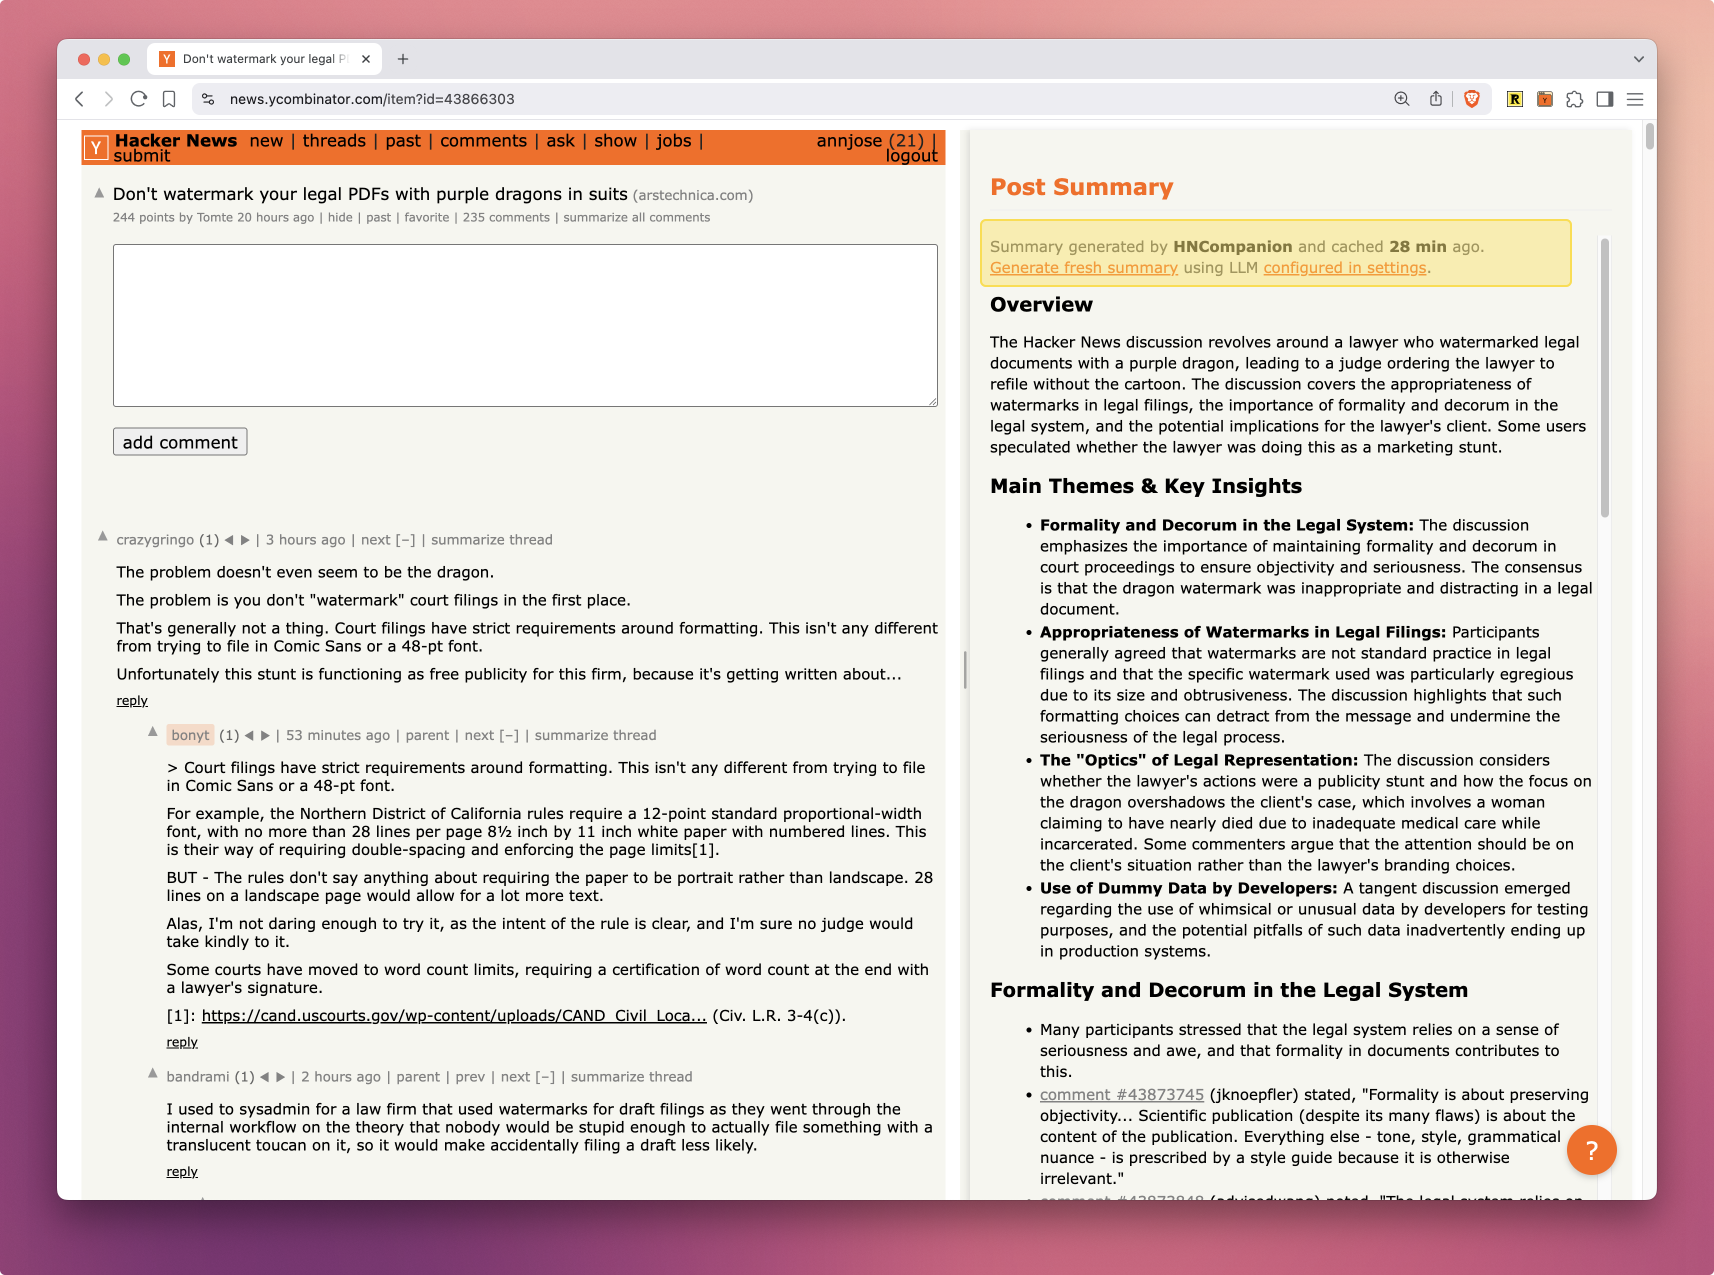The height and width of the screenshot is (1275, 1714).
Task: Click the Brave Shields lion icon
Action: click(1471, 99)
